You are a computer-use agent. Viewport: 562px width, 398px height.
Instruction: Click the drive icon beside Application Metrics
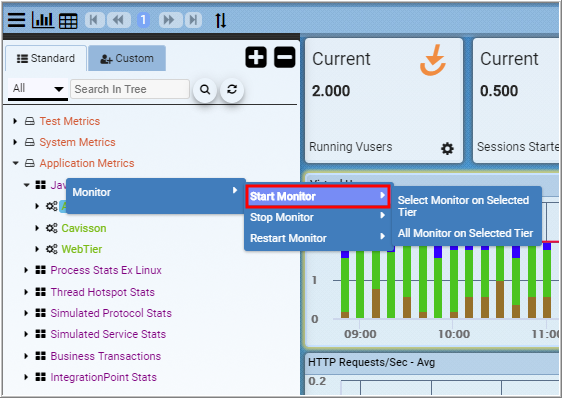point(30,163)
